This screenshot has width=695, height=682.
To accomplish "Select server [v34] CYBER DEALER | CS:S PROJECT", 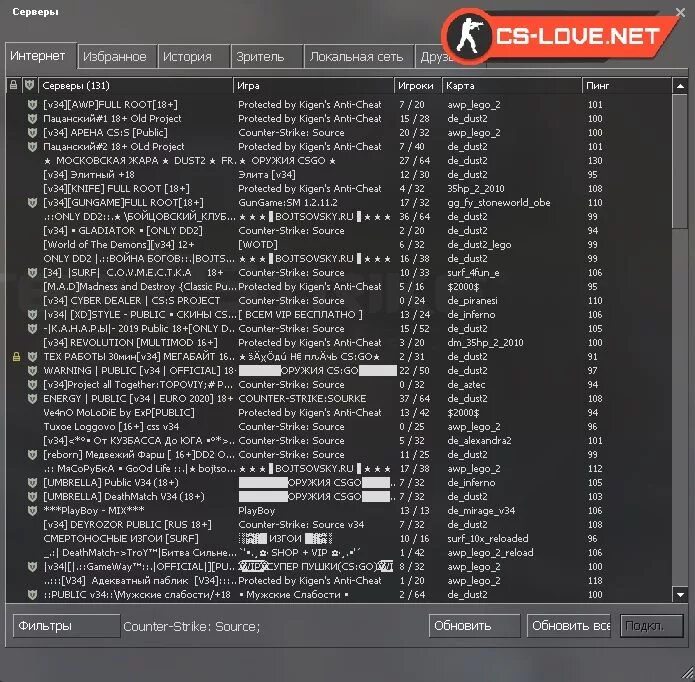I will (x=339, y=300).
